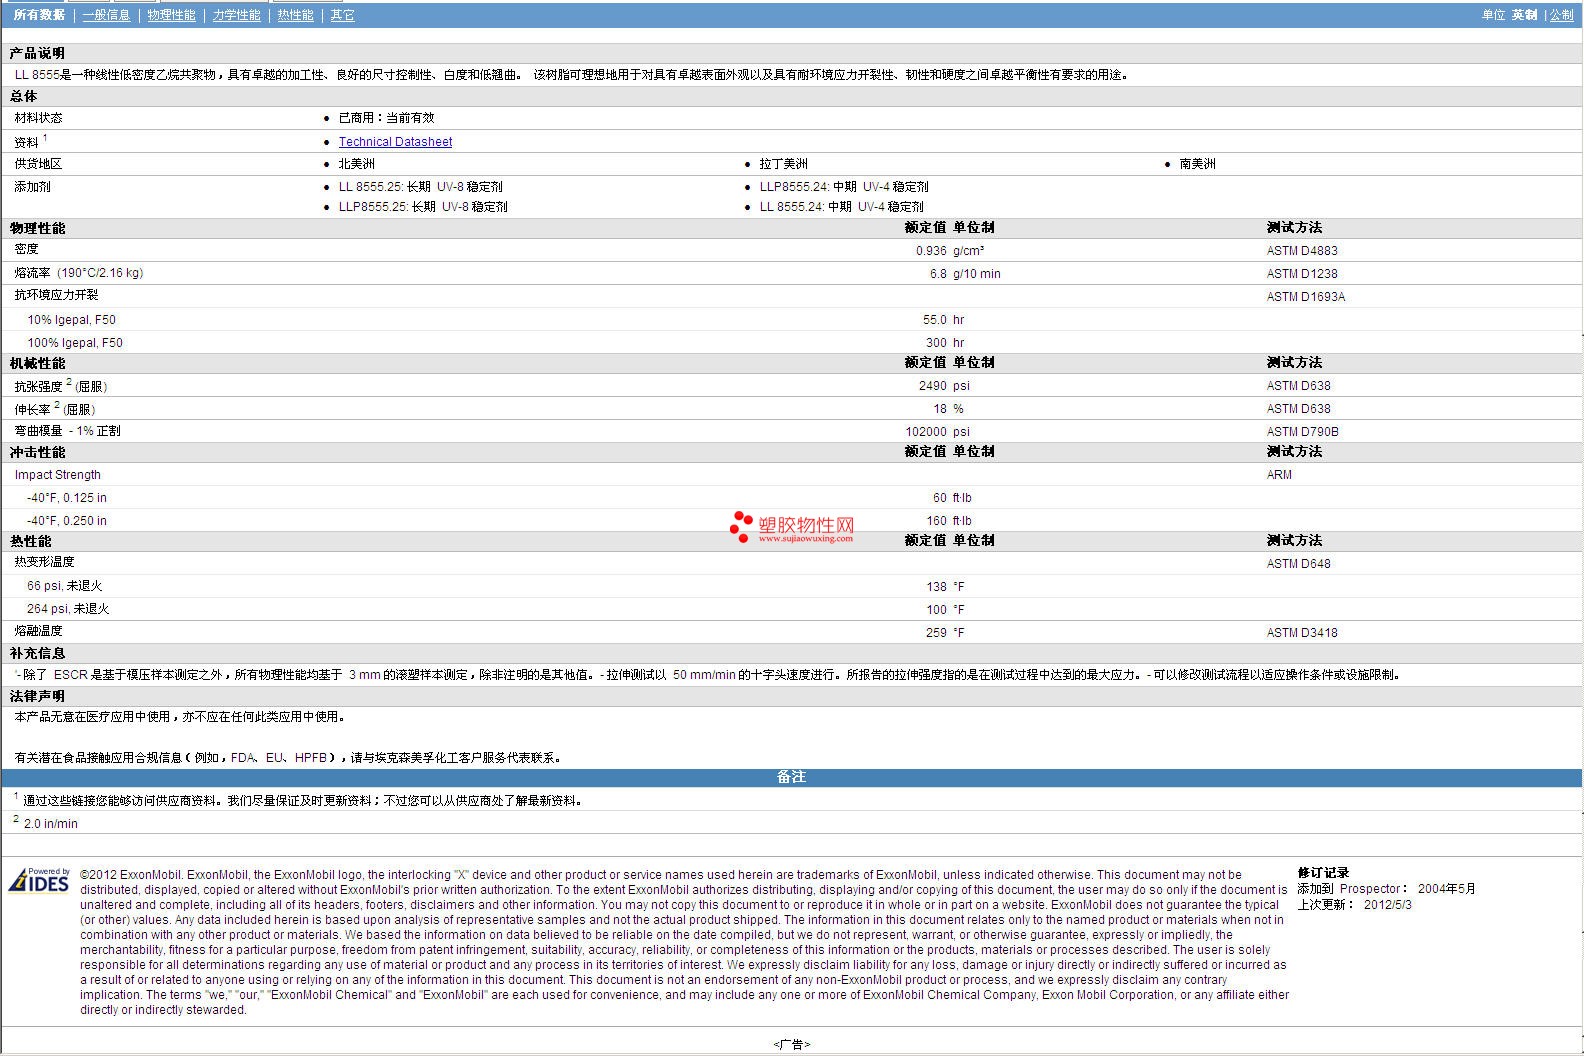Click the blue 备注 header bar
1584x1056 pixels.
(791, 777)
